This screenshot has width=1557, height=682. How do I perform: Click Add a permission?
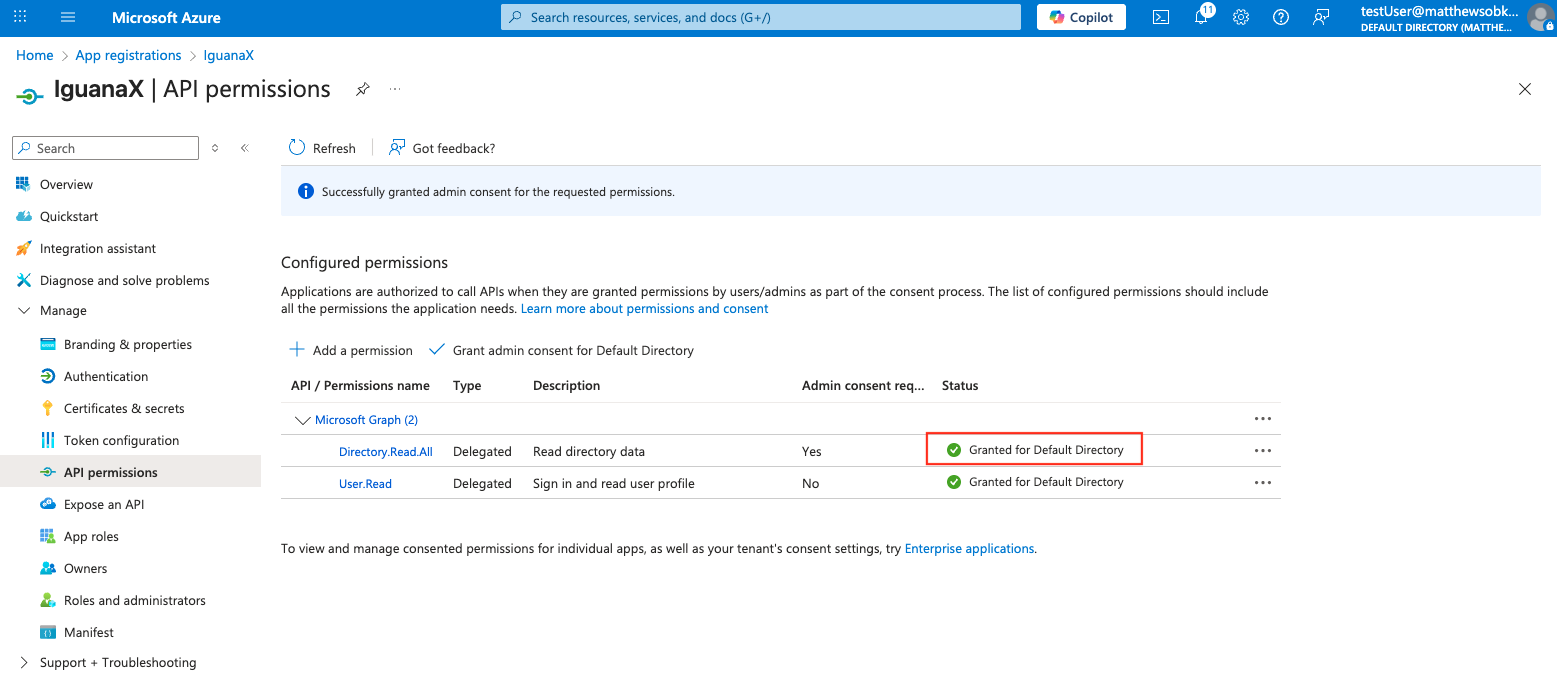pyautogui.click(x=351, y=350)
